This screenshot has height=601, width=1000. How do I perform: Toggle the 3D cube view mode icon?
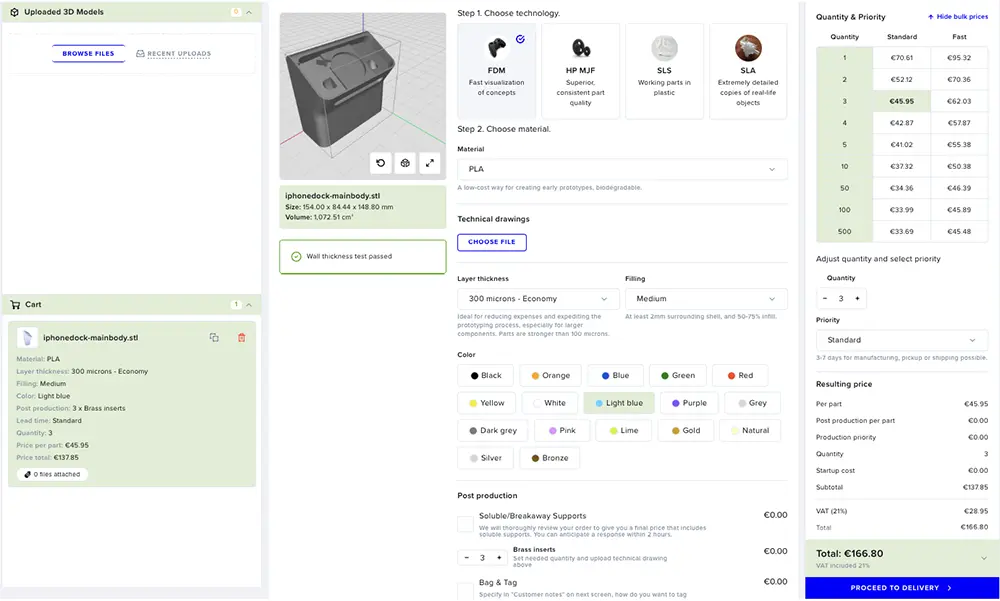[x=405, y=163]
